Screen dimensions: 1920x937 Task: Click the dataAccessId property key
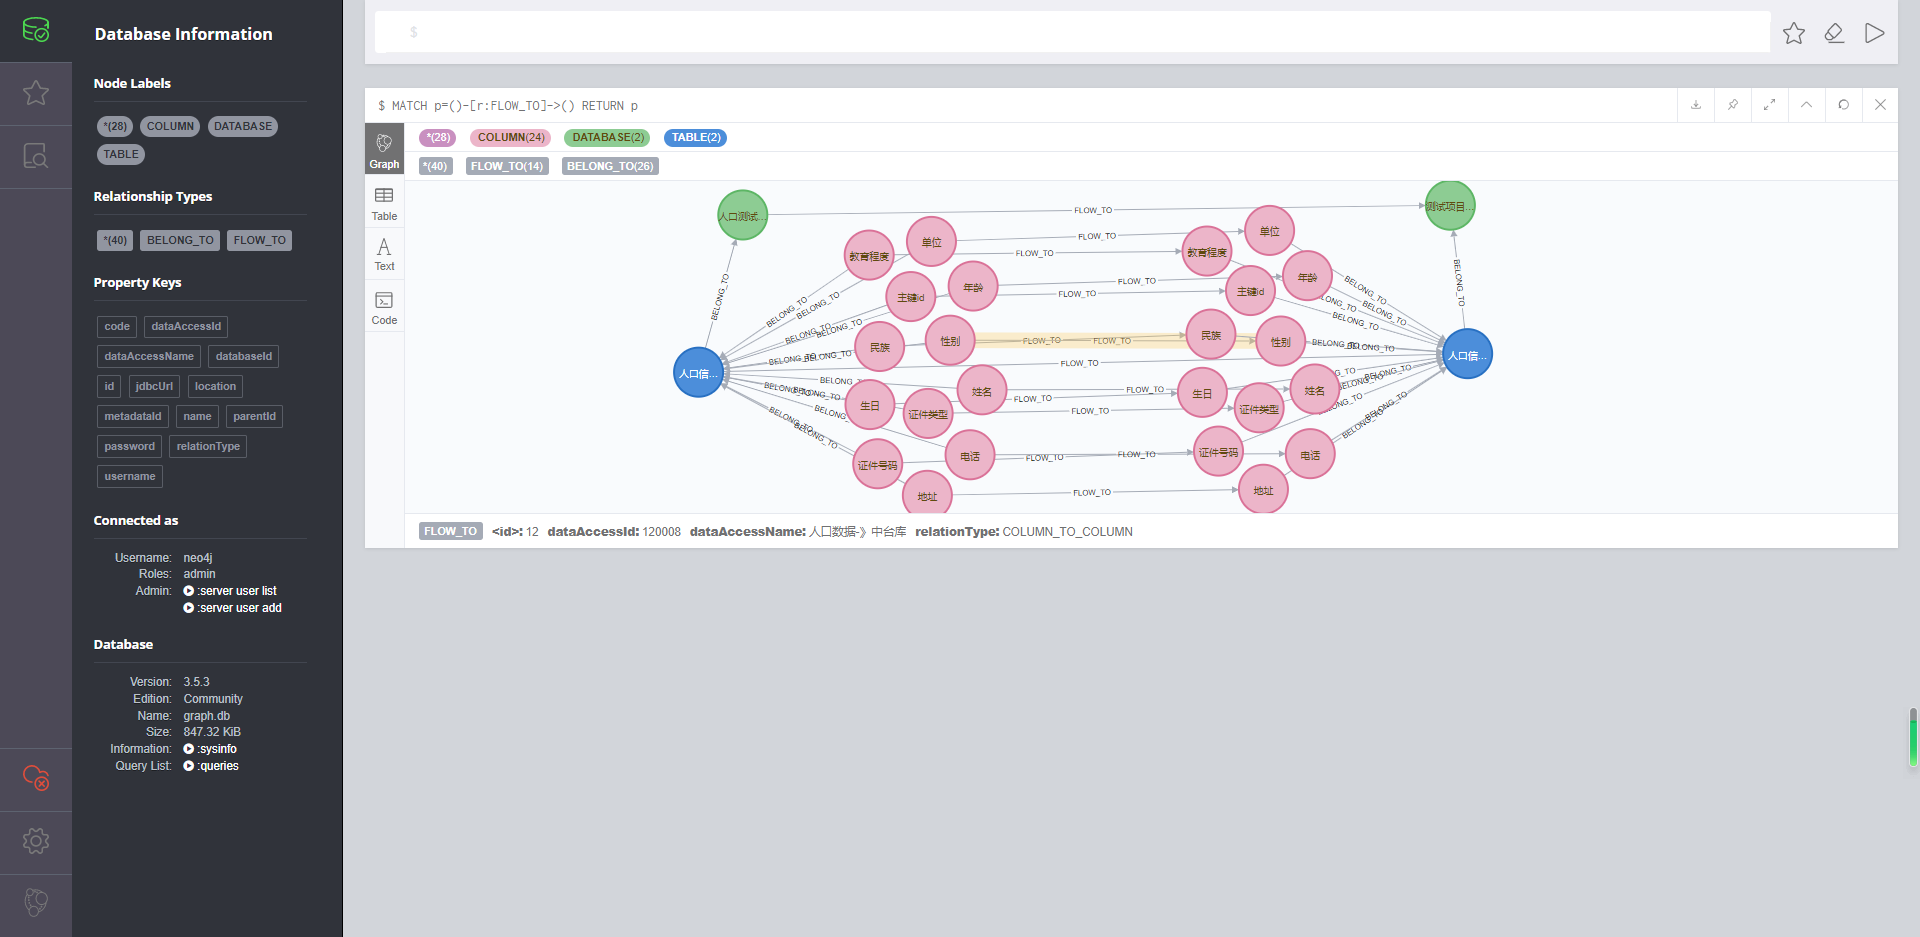(186, 326)
